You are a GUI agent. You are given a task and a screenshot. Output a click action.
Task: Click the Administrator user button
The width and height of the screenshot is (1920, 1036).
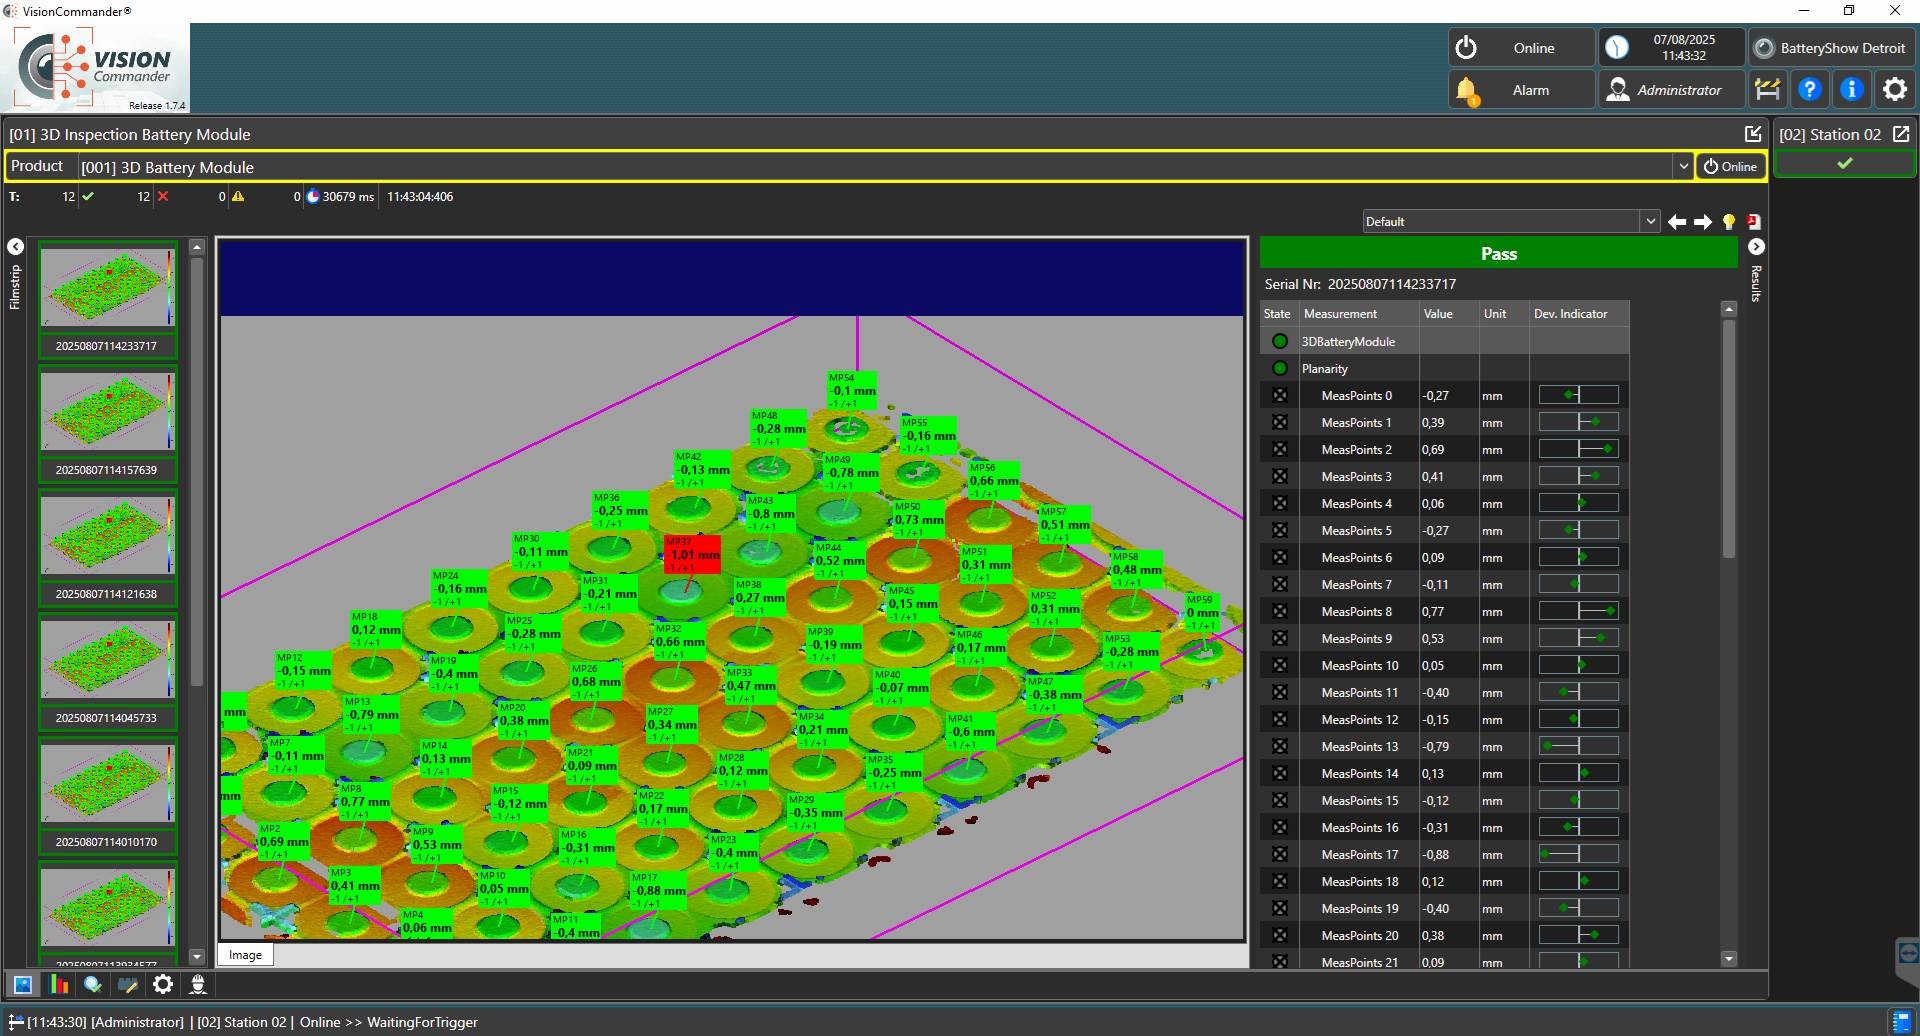coord(1670,90)
